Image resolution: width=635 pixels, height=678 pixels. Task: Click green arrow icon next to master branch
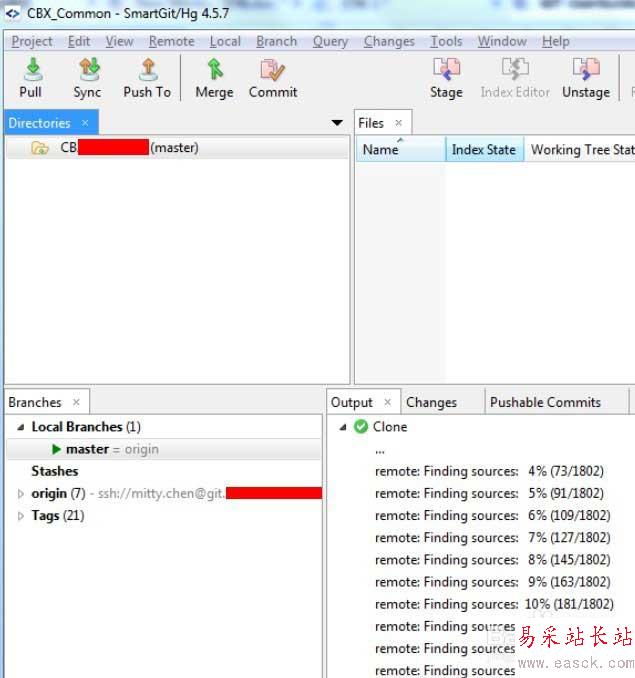click(56, 449)
